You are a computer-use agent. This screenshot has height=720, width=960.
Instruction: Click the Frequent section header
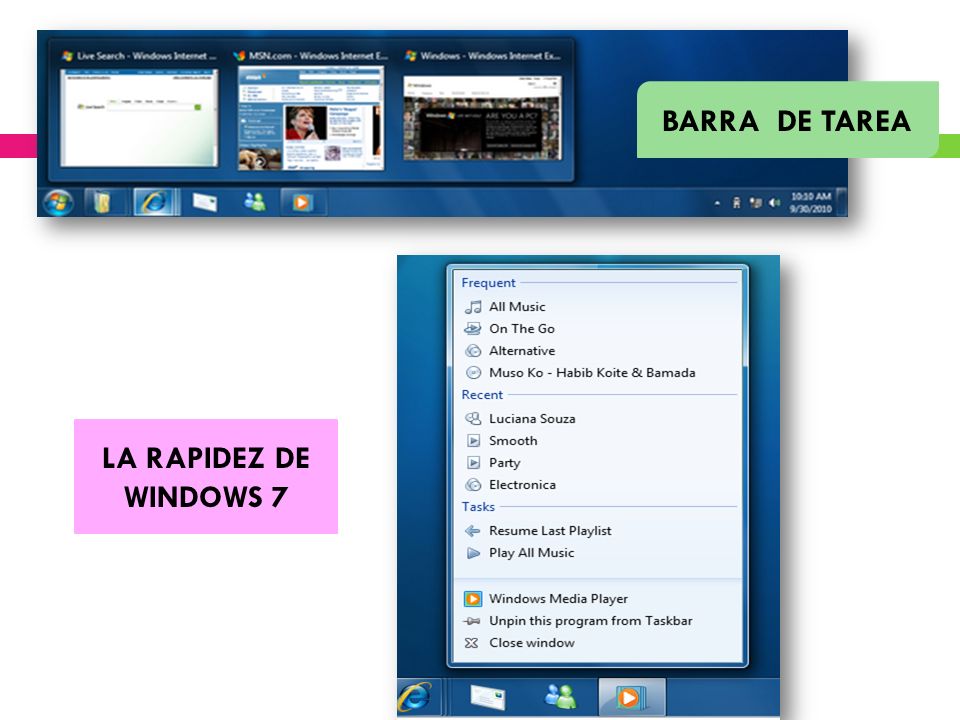[489, 283]
